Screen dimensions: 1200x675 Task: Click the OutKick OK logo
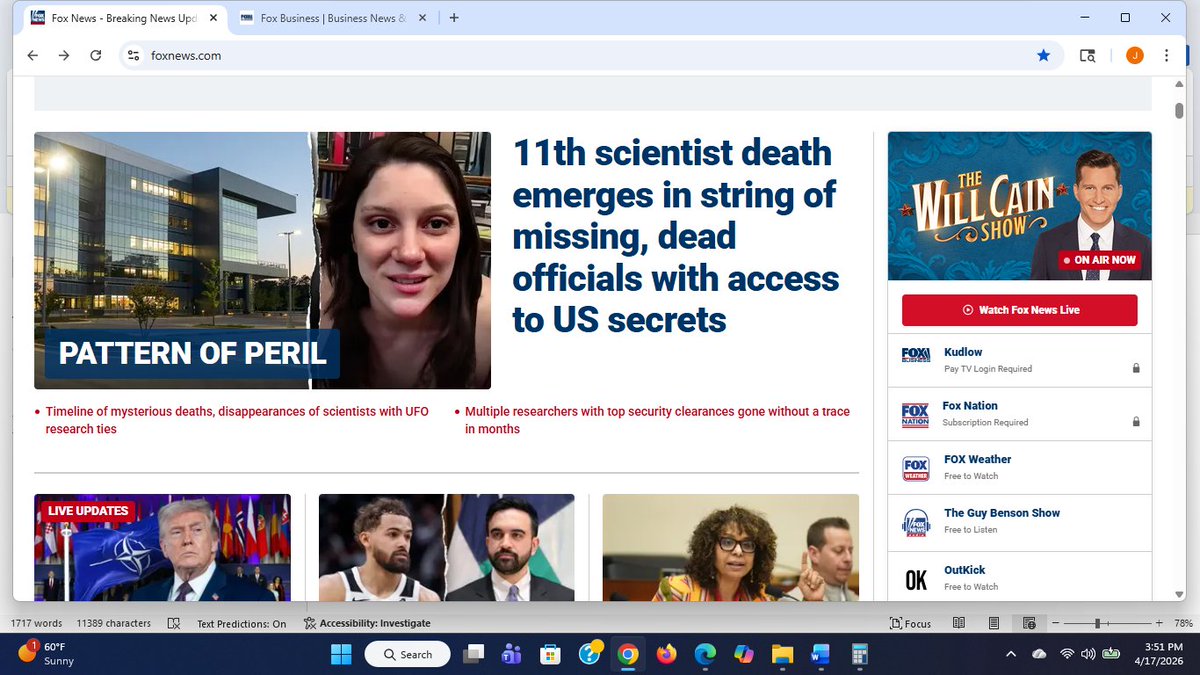[916, 580]
